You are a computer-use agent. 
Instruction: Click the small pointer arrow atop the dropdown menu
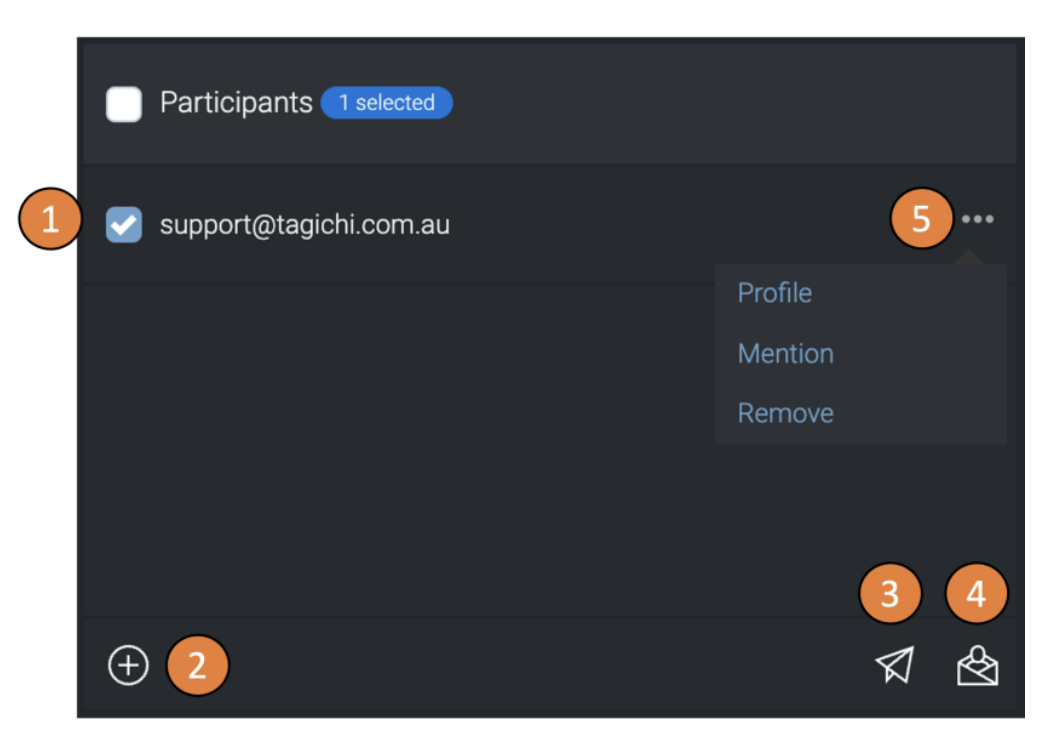click(x=967, y=259)
